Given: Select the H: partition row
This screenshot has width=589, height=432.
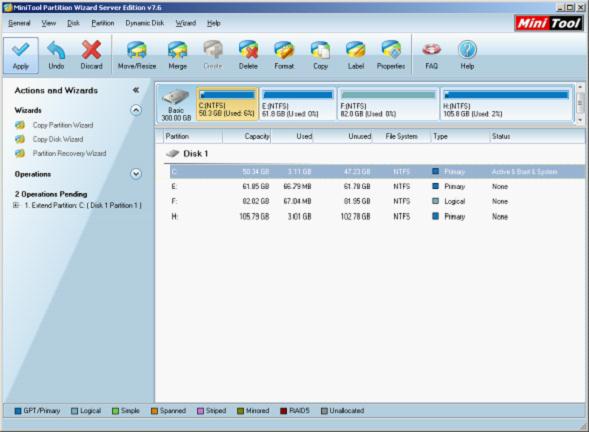Looking at the screenshot, I should point(377,216).
